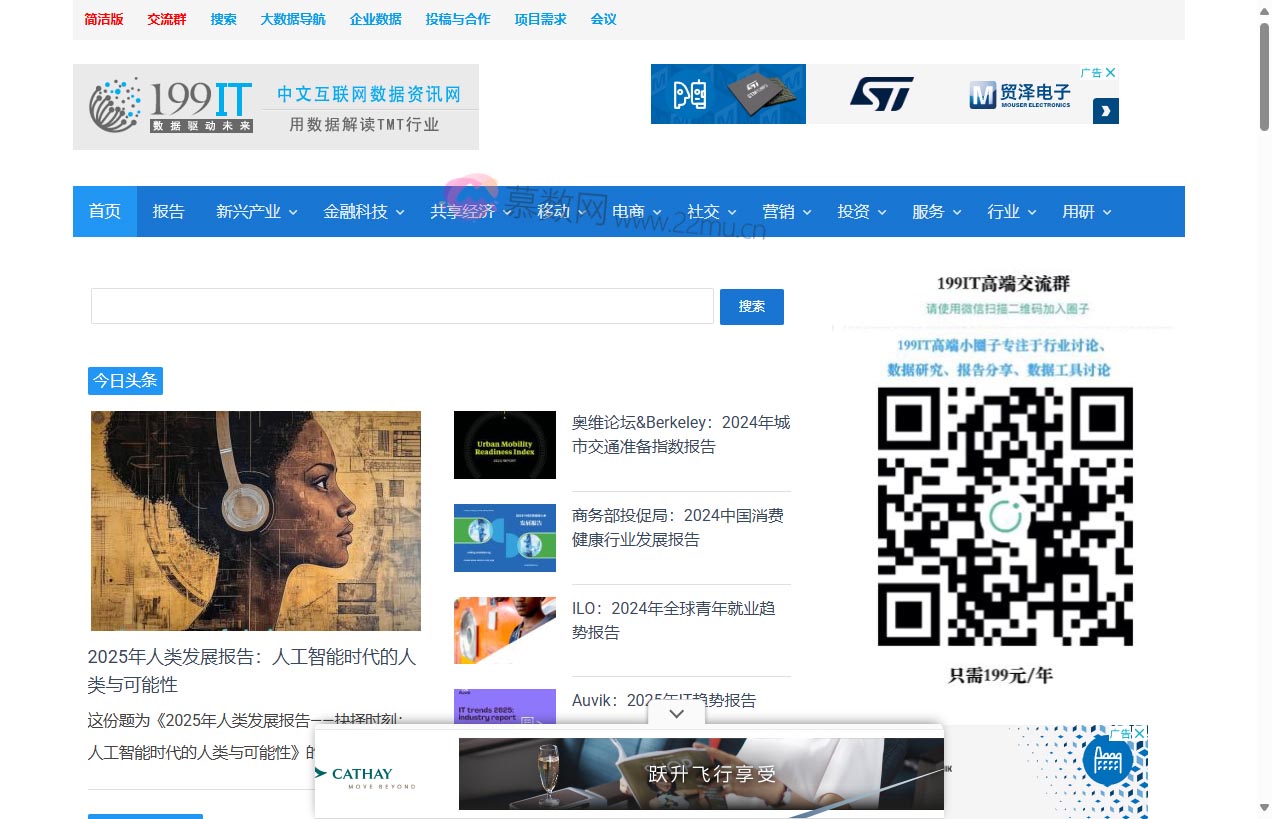
Task: Expand the 服务 dropdown menu
Action: [936, 212]
